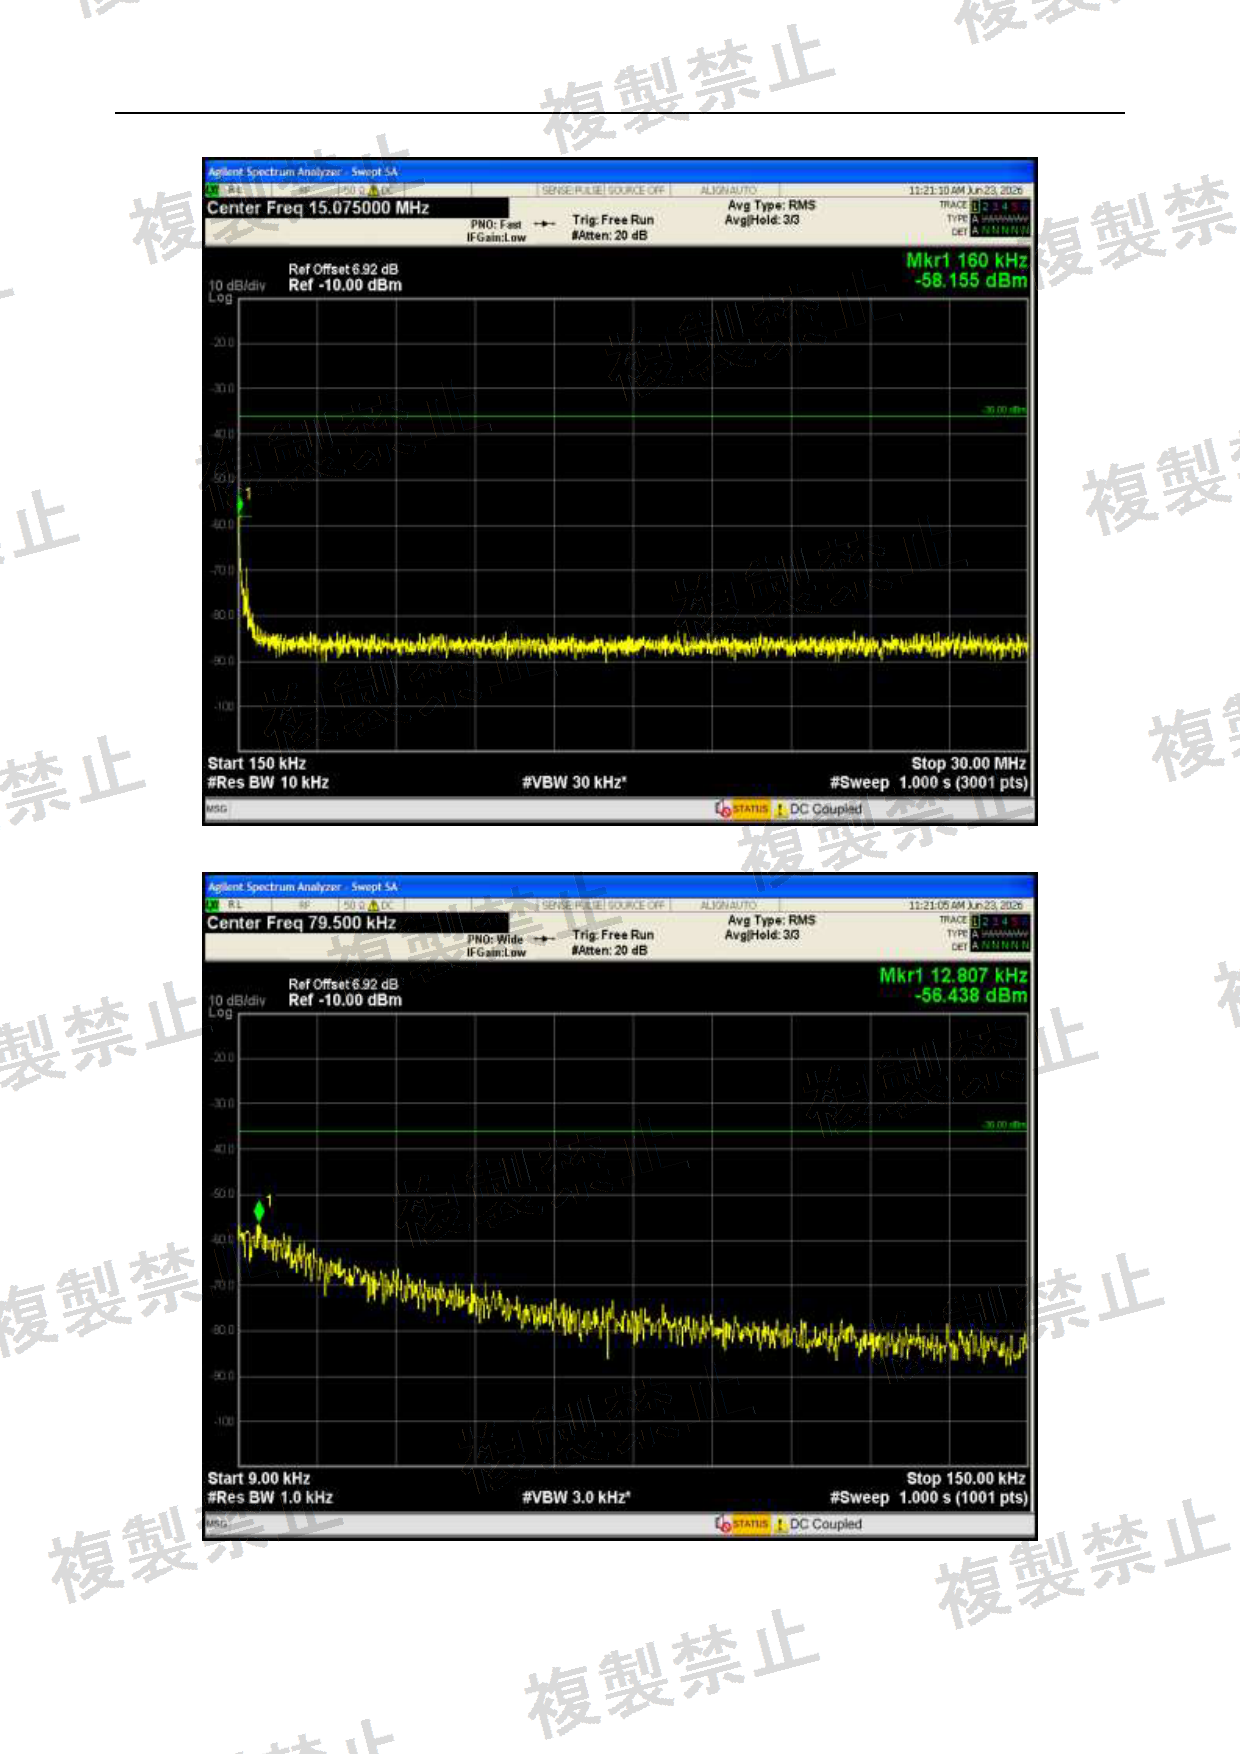The height and width of the screenshot is (1754, 1240).
Task: Click the PNO: Wide setting
Action: [x=496, y=940]
